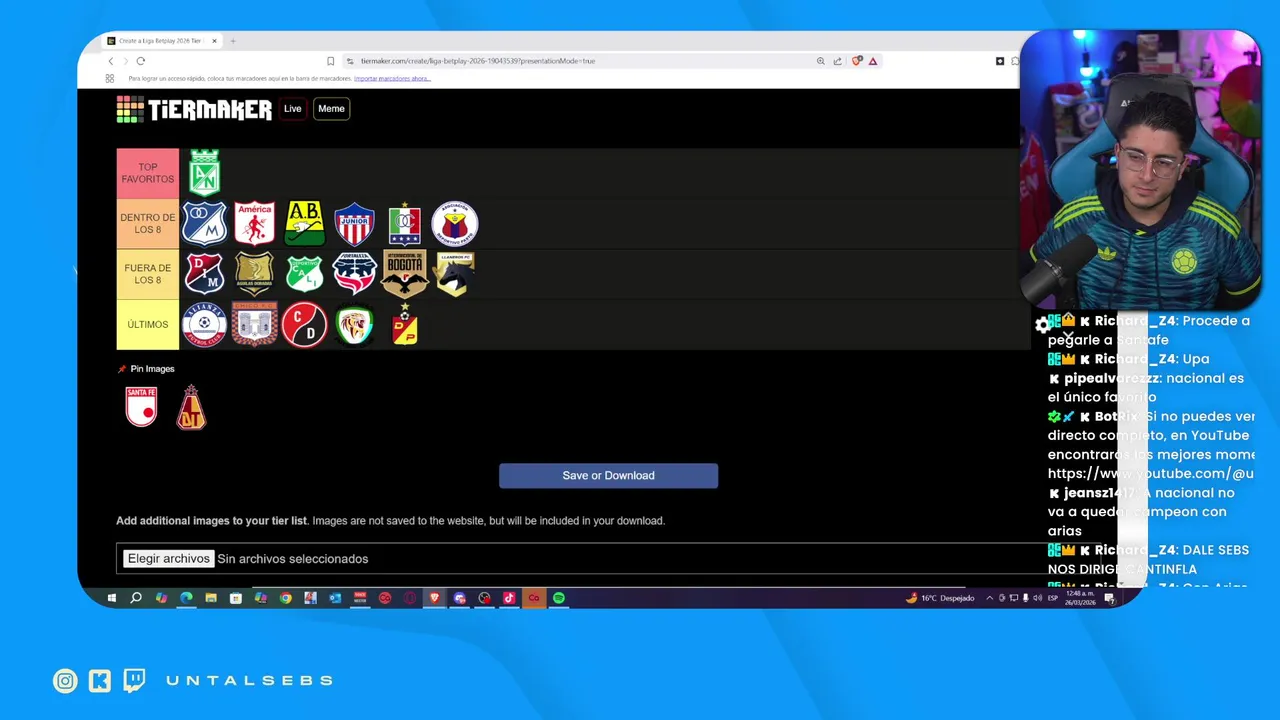The height and width of the screenshot is (720, 1280).
Task: Open a new browser tab
Action: click(x=233, y=41)
